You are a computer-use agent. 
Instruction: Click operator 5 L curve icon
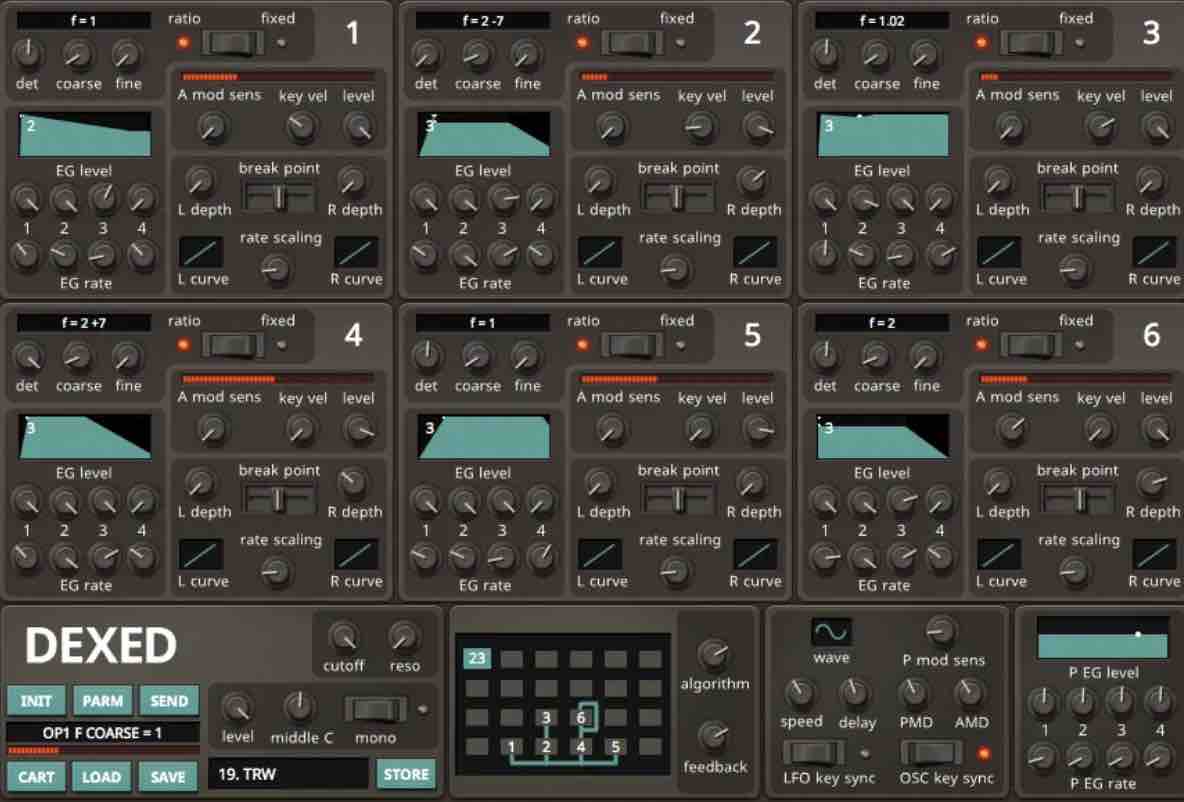point(600,554)
